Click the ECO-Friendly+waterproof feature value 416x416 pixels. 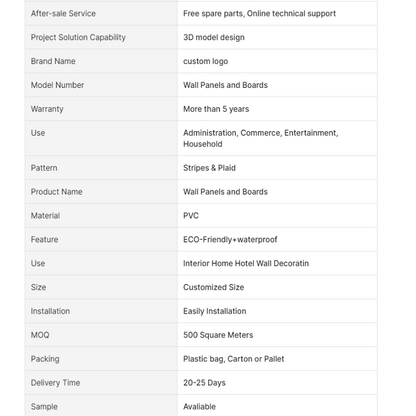tap(230, 240)
